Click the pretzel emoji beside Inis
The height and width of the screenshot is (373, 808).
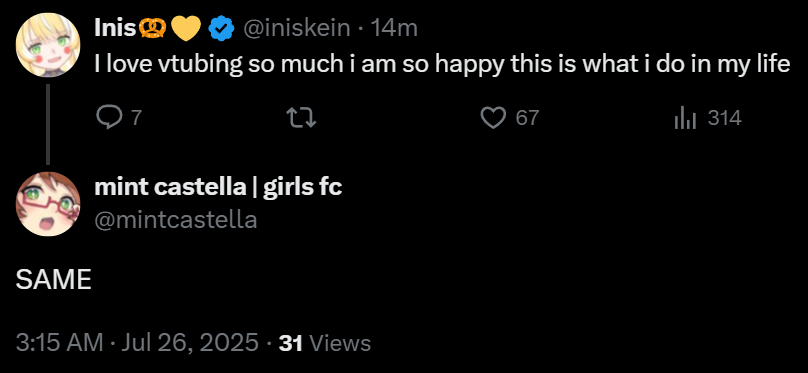[152, 29]
